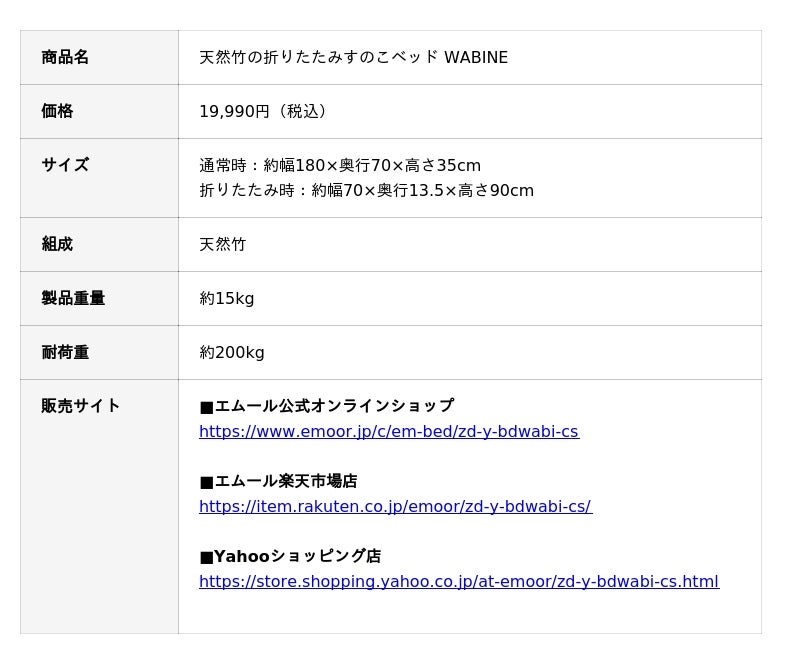This screenshot has height=664, width=800.
Task: Open the Rakuten item.rakuten.co.jp link
Action: [395, 507]
